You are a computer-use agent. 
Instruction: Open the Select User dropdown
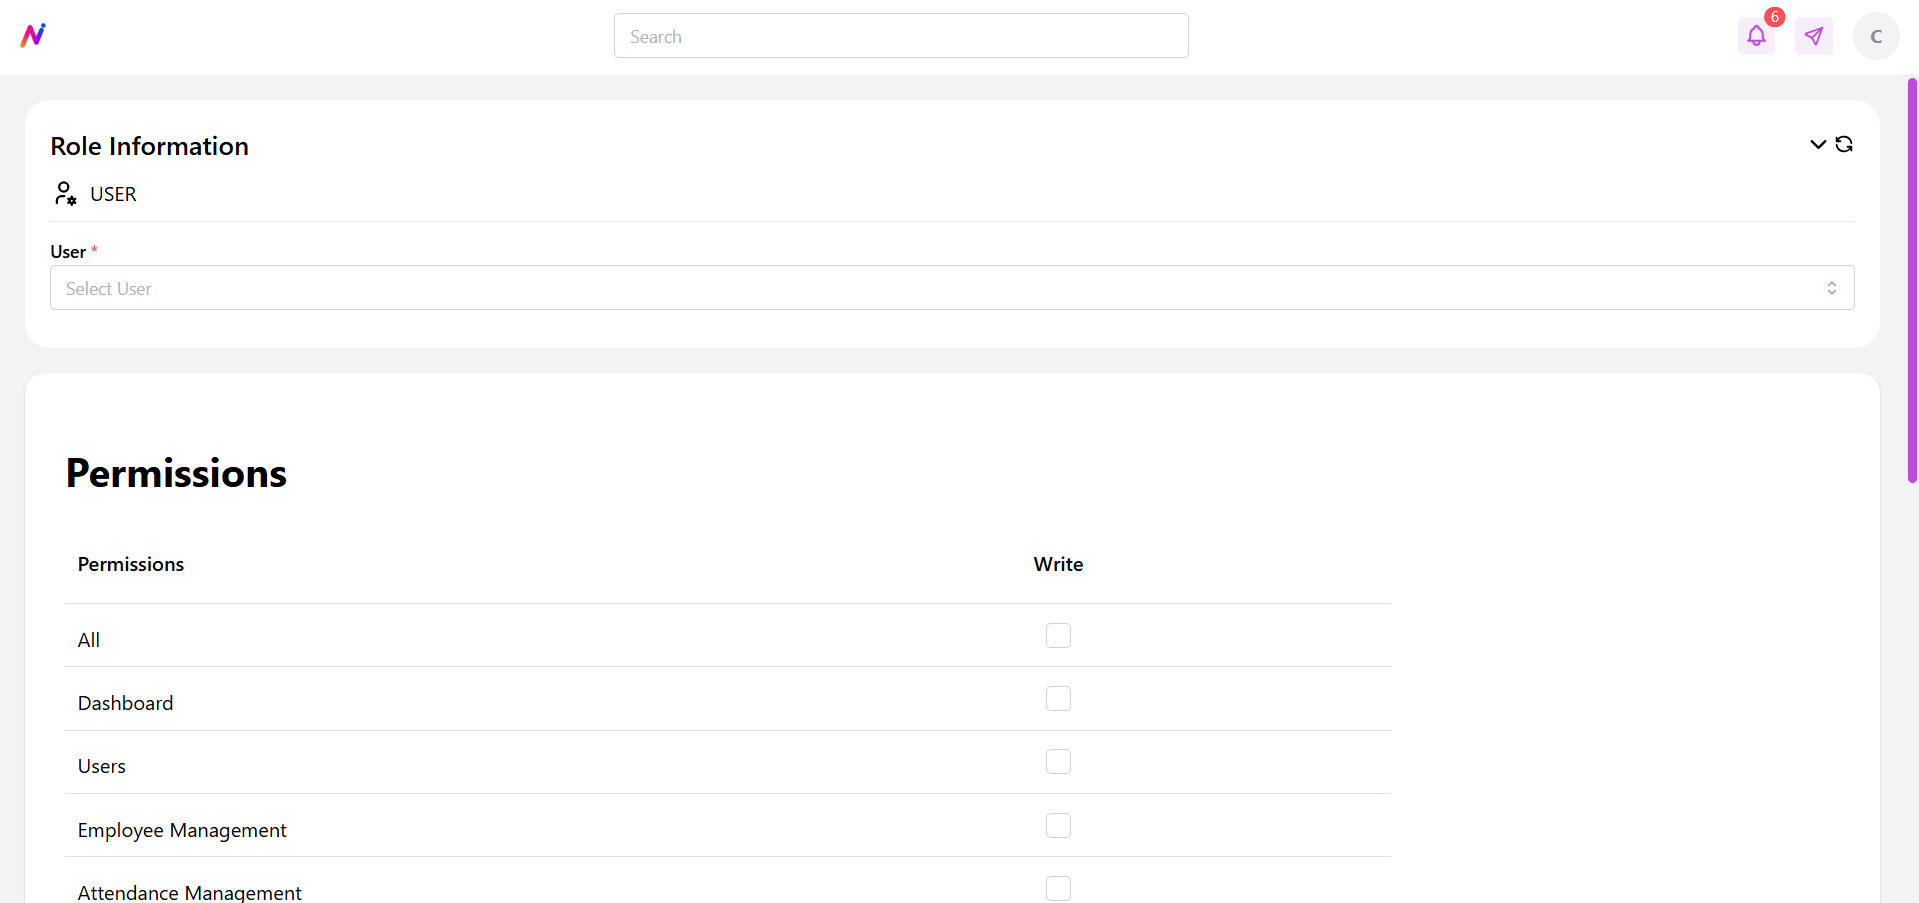tap(952, 288)
